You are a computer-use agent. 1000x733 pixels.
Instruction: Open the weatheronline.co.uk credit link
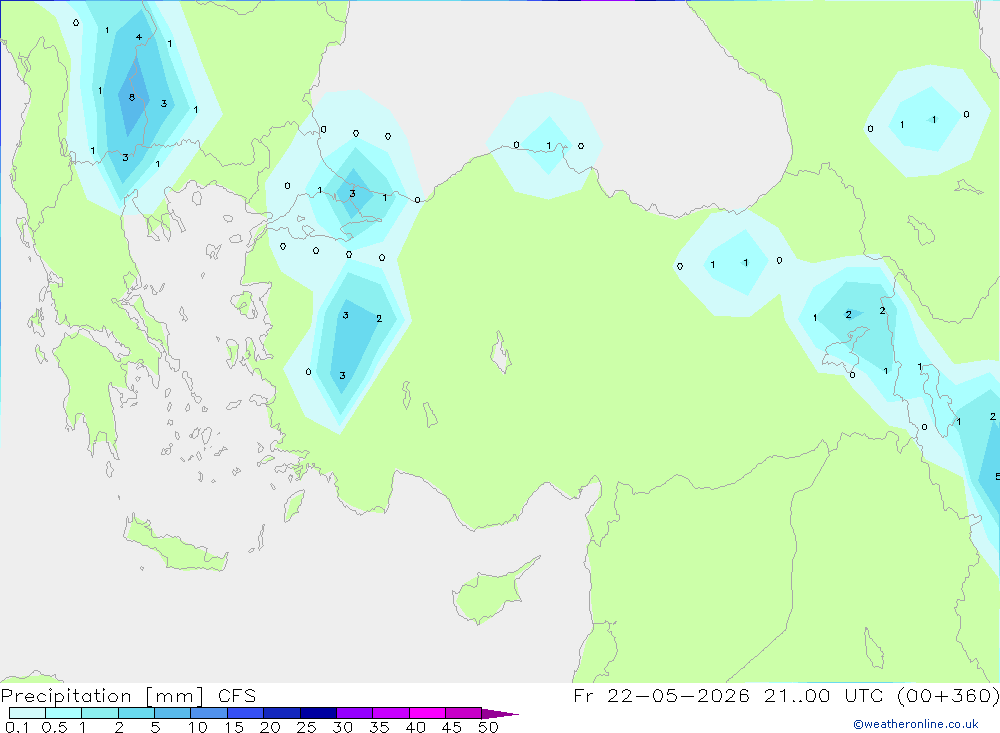coord(916,724)
